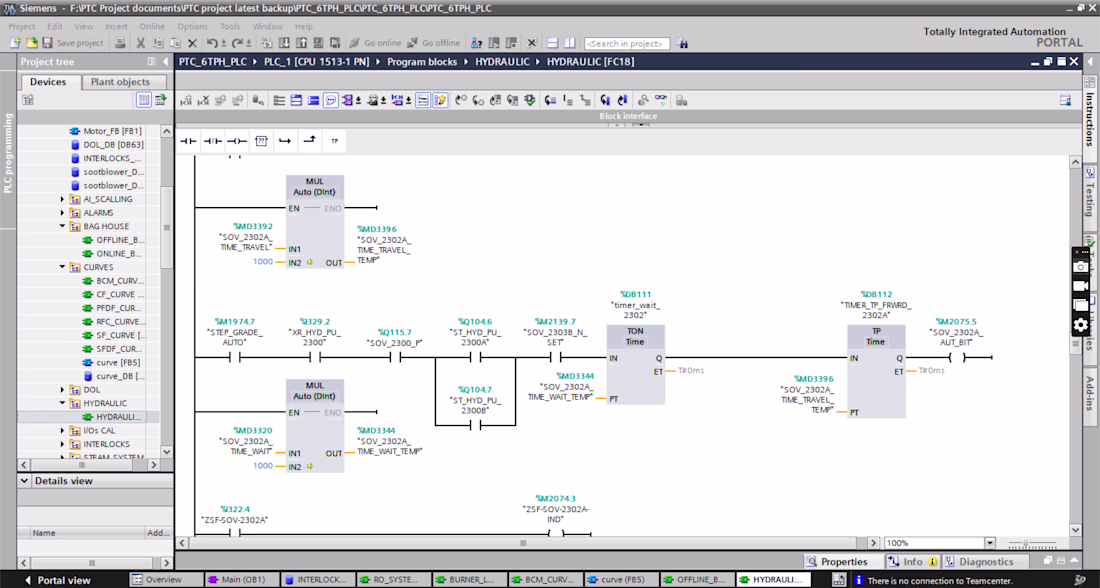Open the Online menu

[152, 27]
